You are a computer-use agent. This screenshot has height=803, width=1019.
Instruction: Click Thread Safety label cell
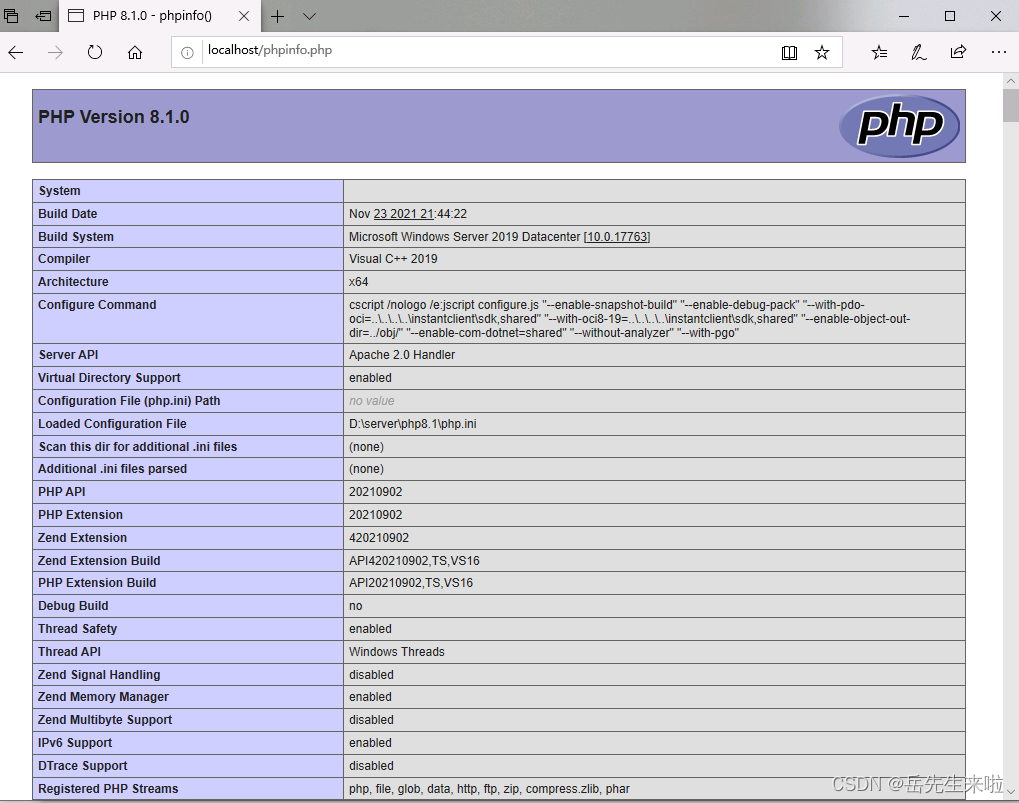coord(188,629)
